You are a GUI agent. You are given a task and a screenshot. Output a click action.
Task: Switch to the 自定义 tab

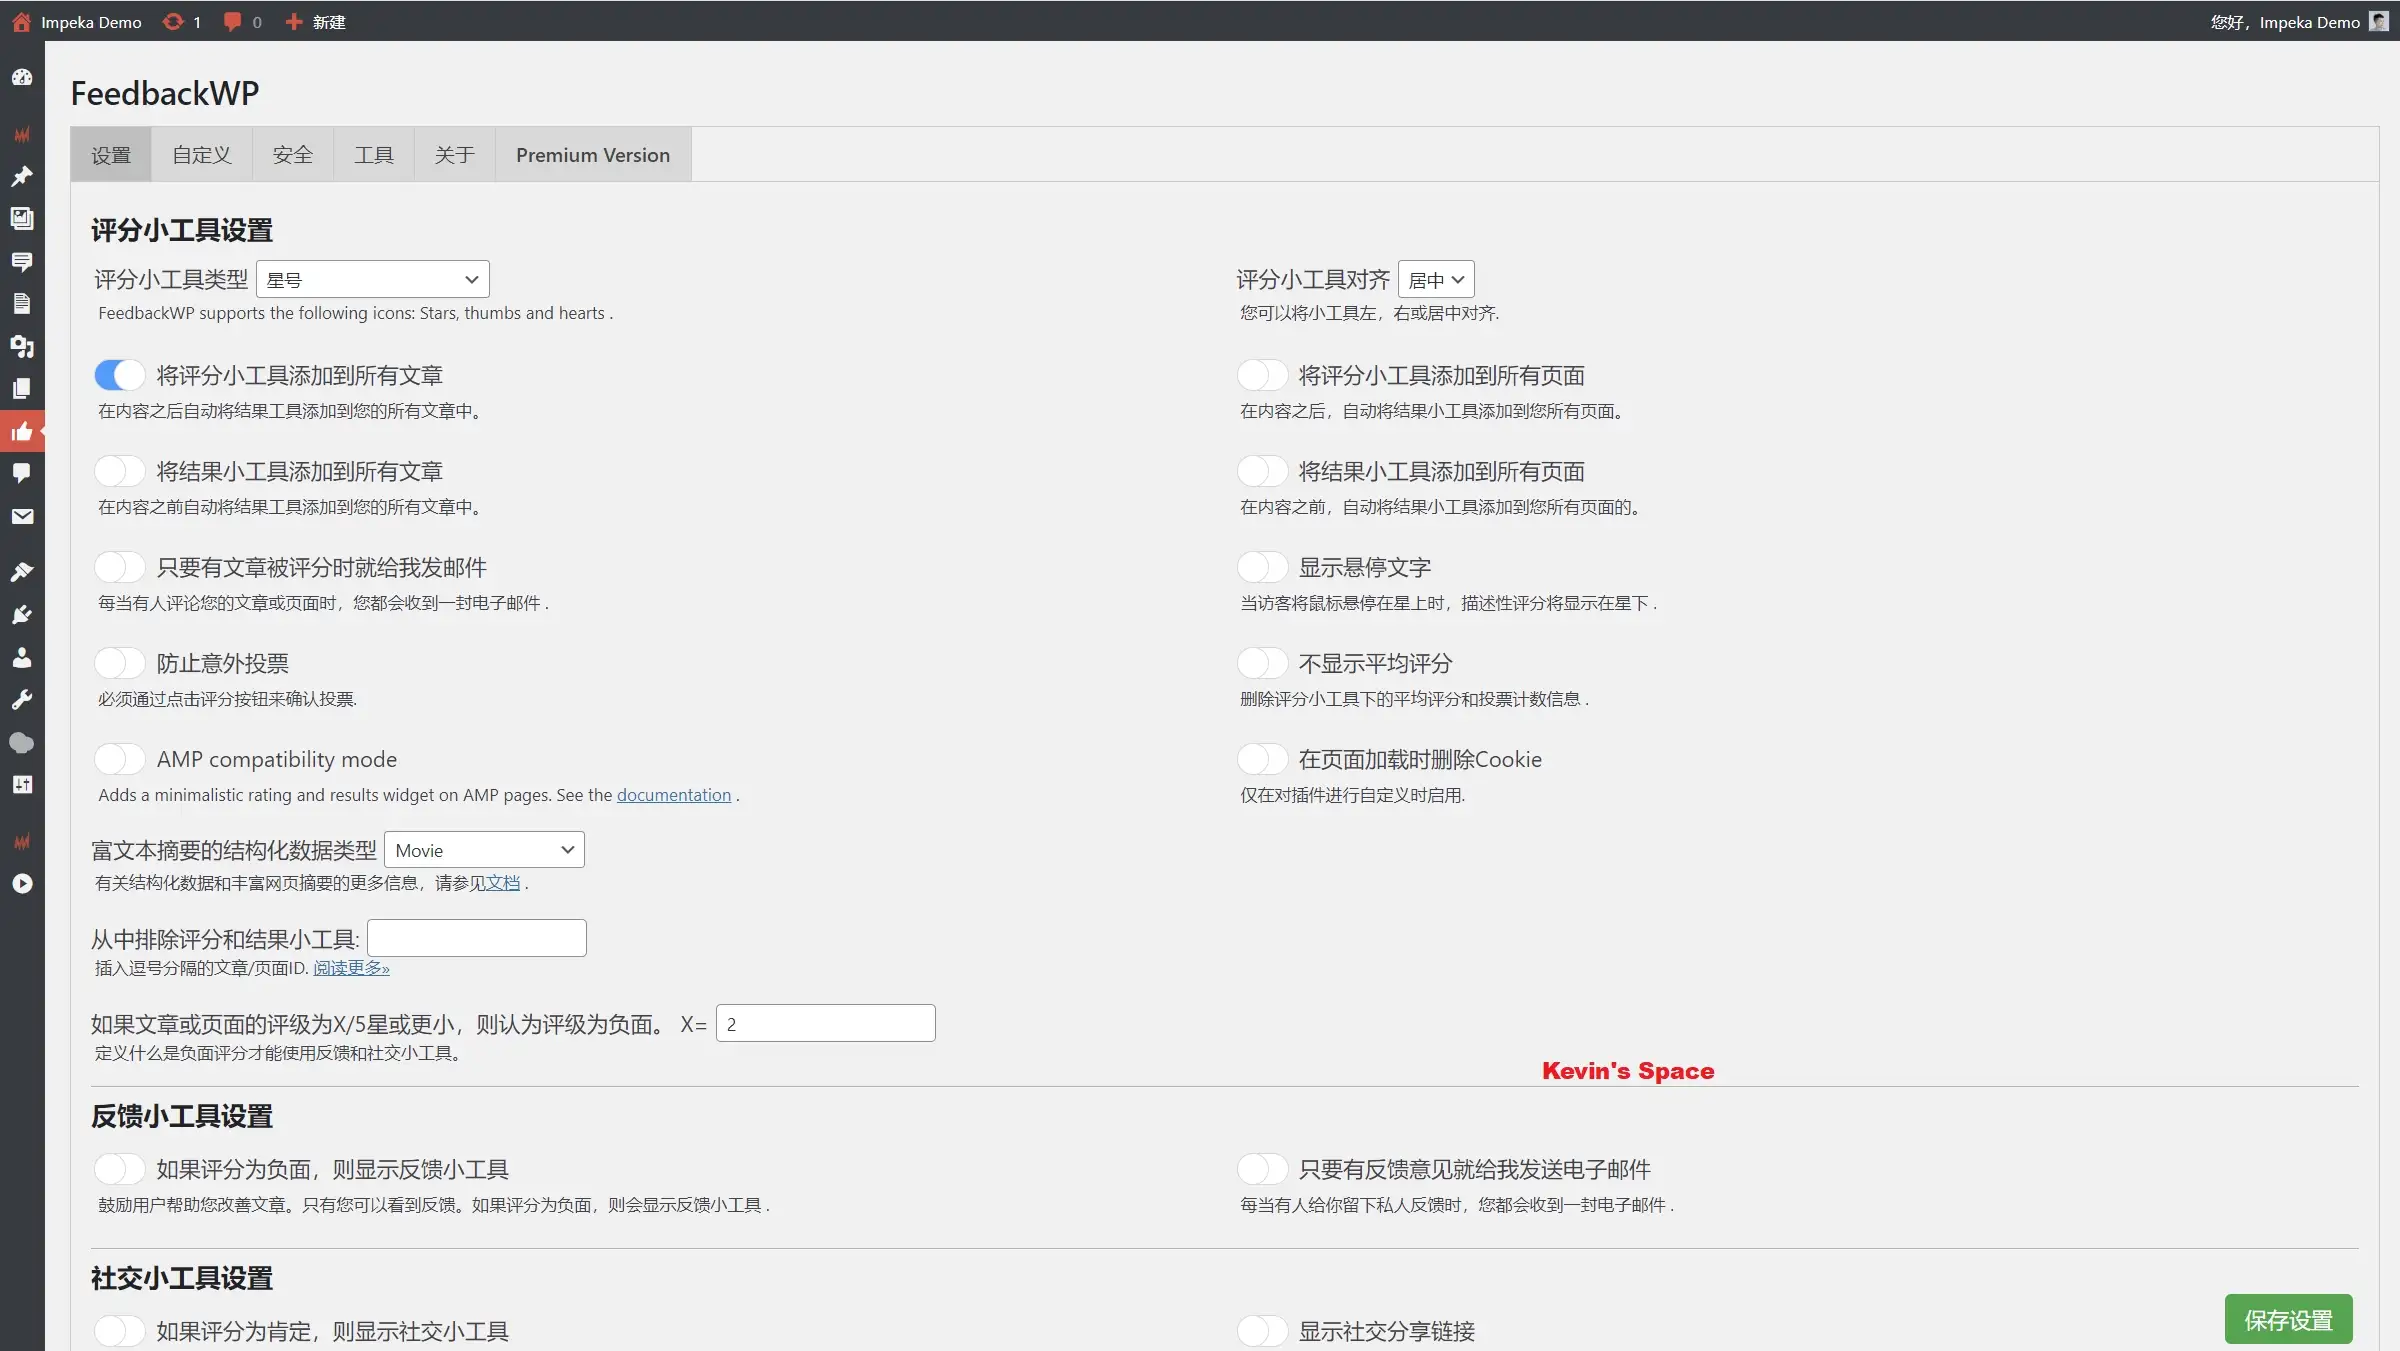pos(200,154)
